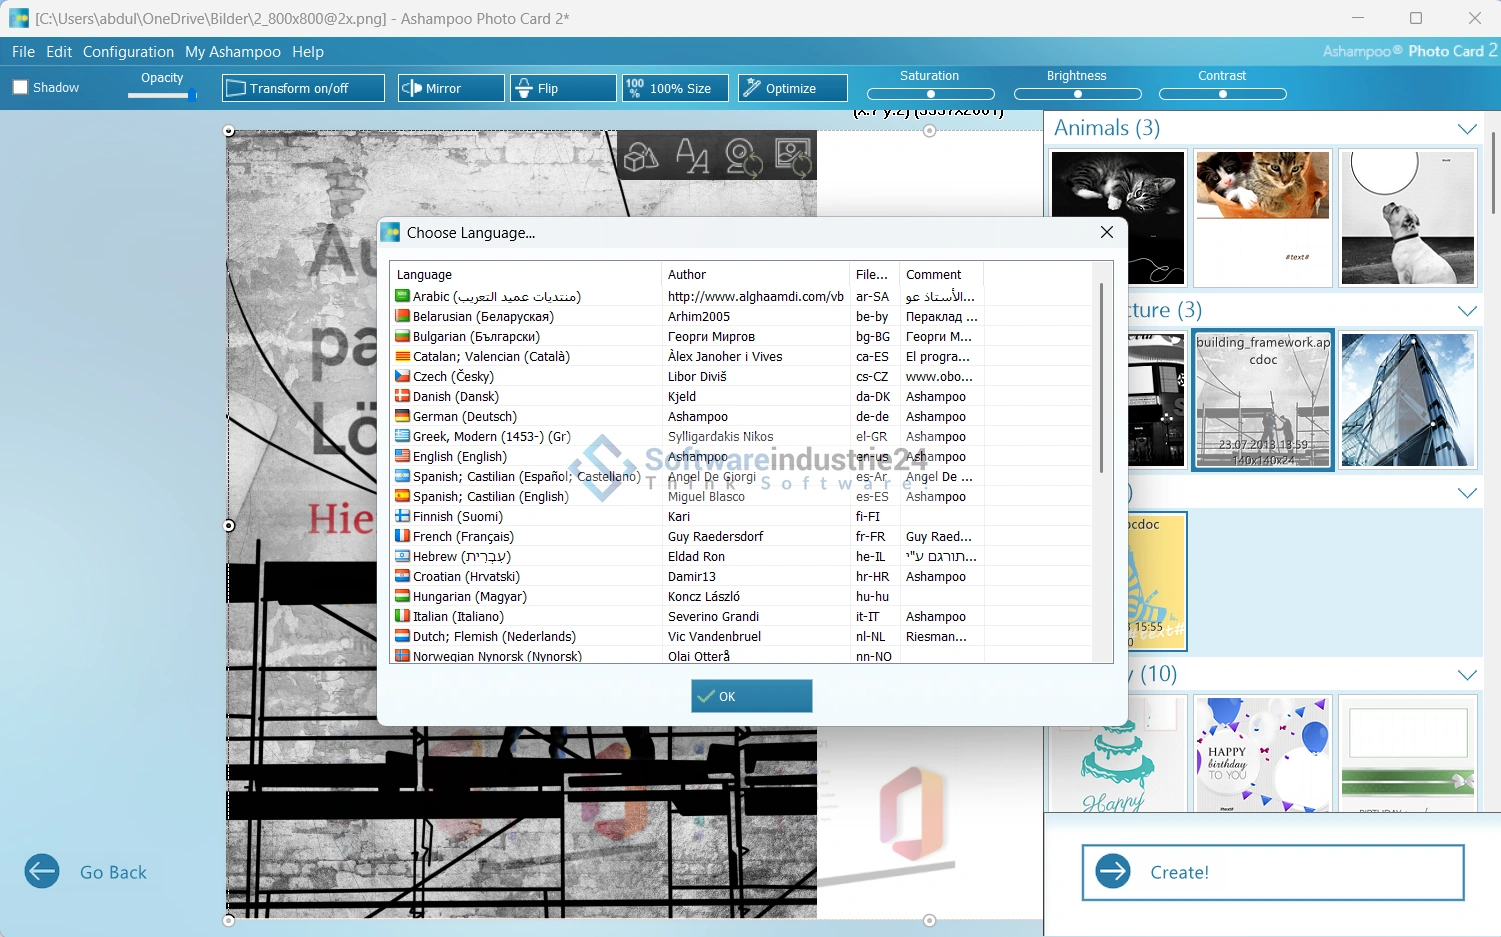Open the Configuration menu
Image resolution: width=1501 pixels, height=937 pixels.
[128, 52]
